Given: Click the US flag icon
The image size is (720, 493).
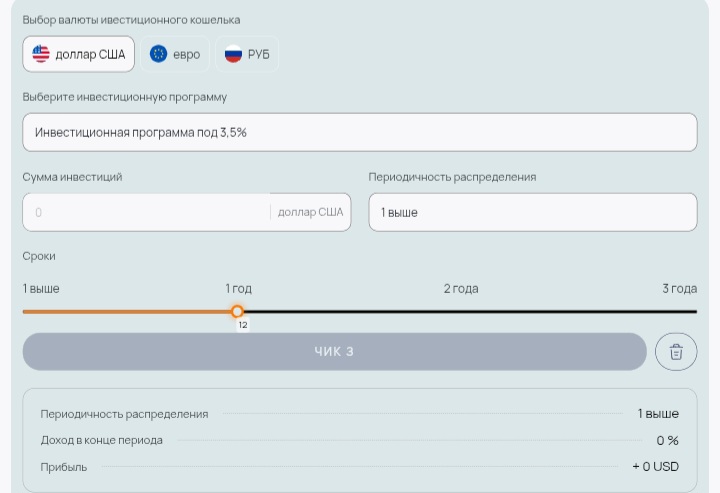Looking at the screenshot, I should point(41,54).
